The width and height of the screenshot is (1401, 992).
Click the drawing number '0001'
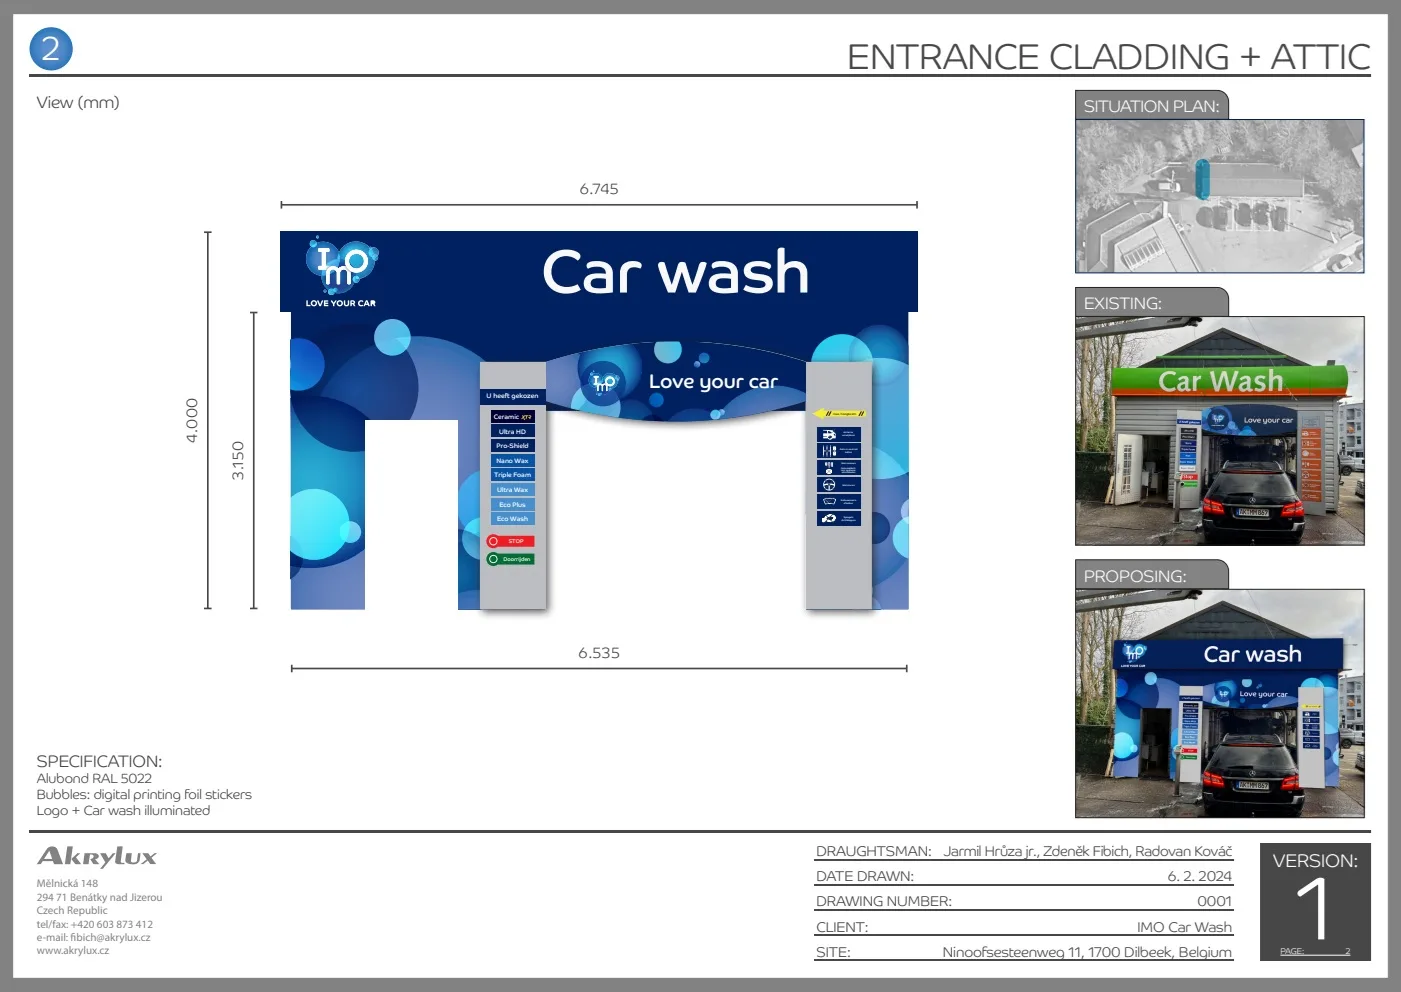click(x=1214, y=901)
